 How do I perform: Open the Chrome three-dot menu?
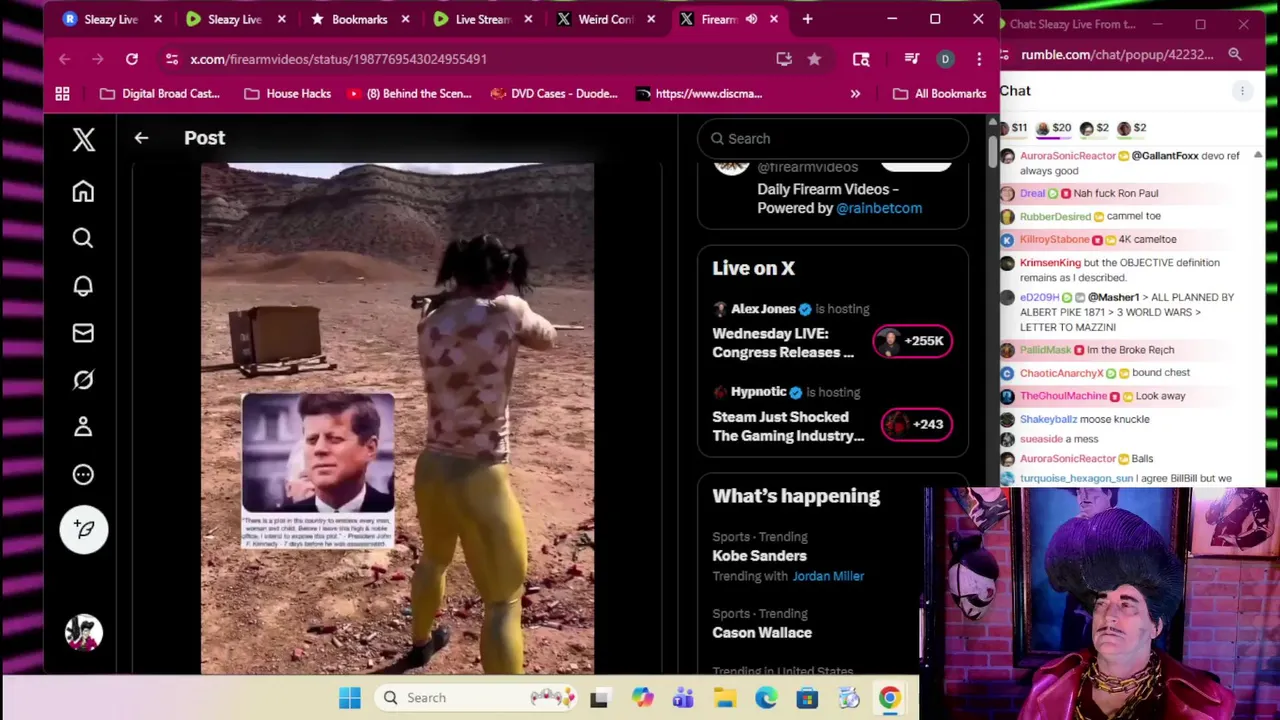point(979,59)
